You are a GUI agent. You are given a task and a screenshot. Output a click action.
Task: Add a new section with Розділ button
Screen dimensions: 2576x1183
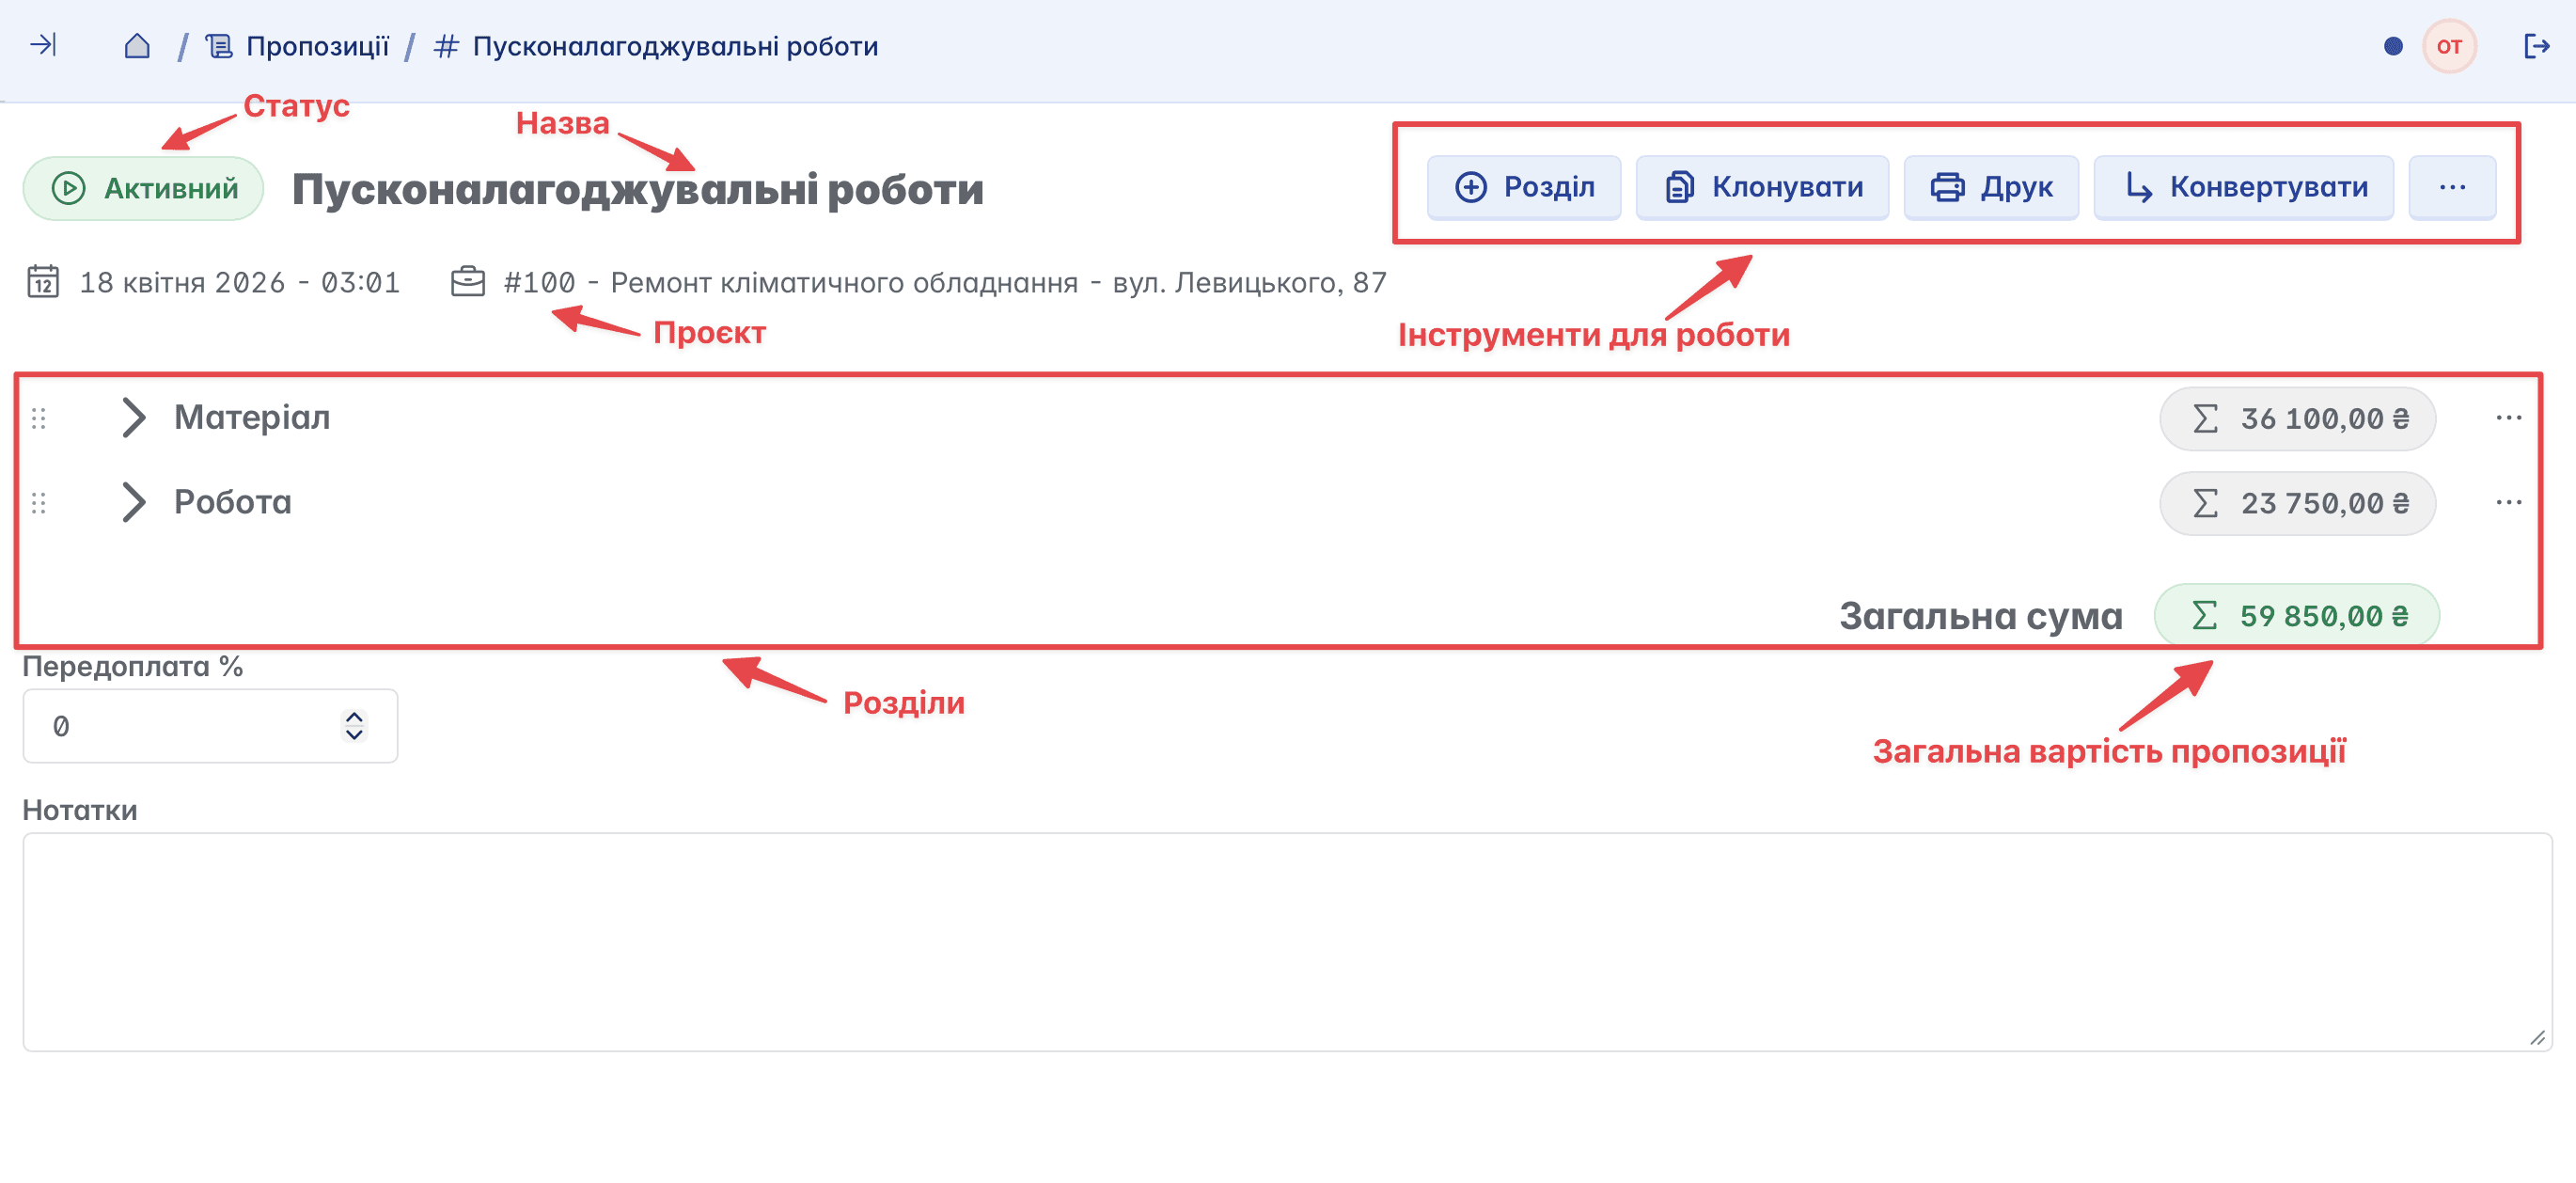(x=1523, y=187)
